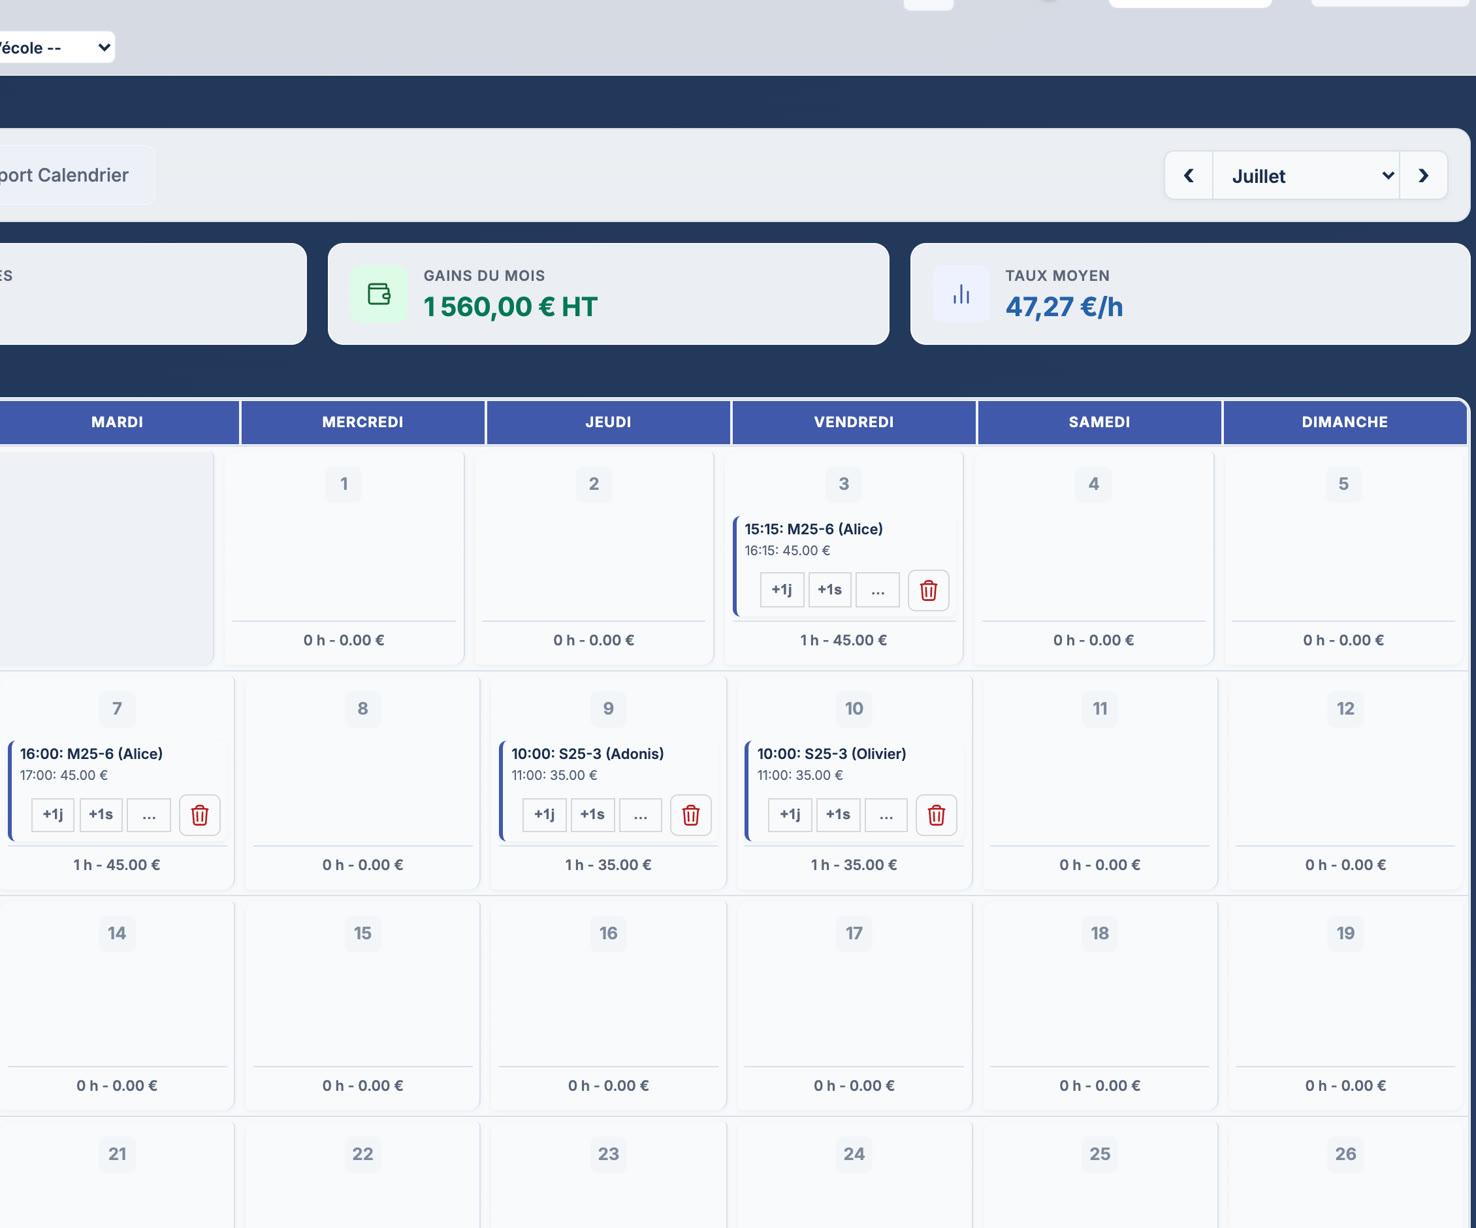
Task: Click the bar chart icon in Taux moyen
Action: click(961, 294)
